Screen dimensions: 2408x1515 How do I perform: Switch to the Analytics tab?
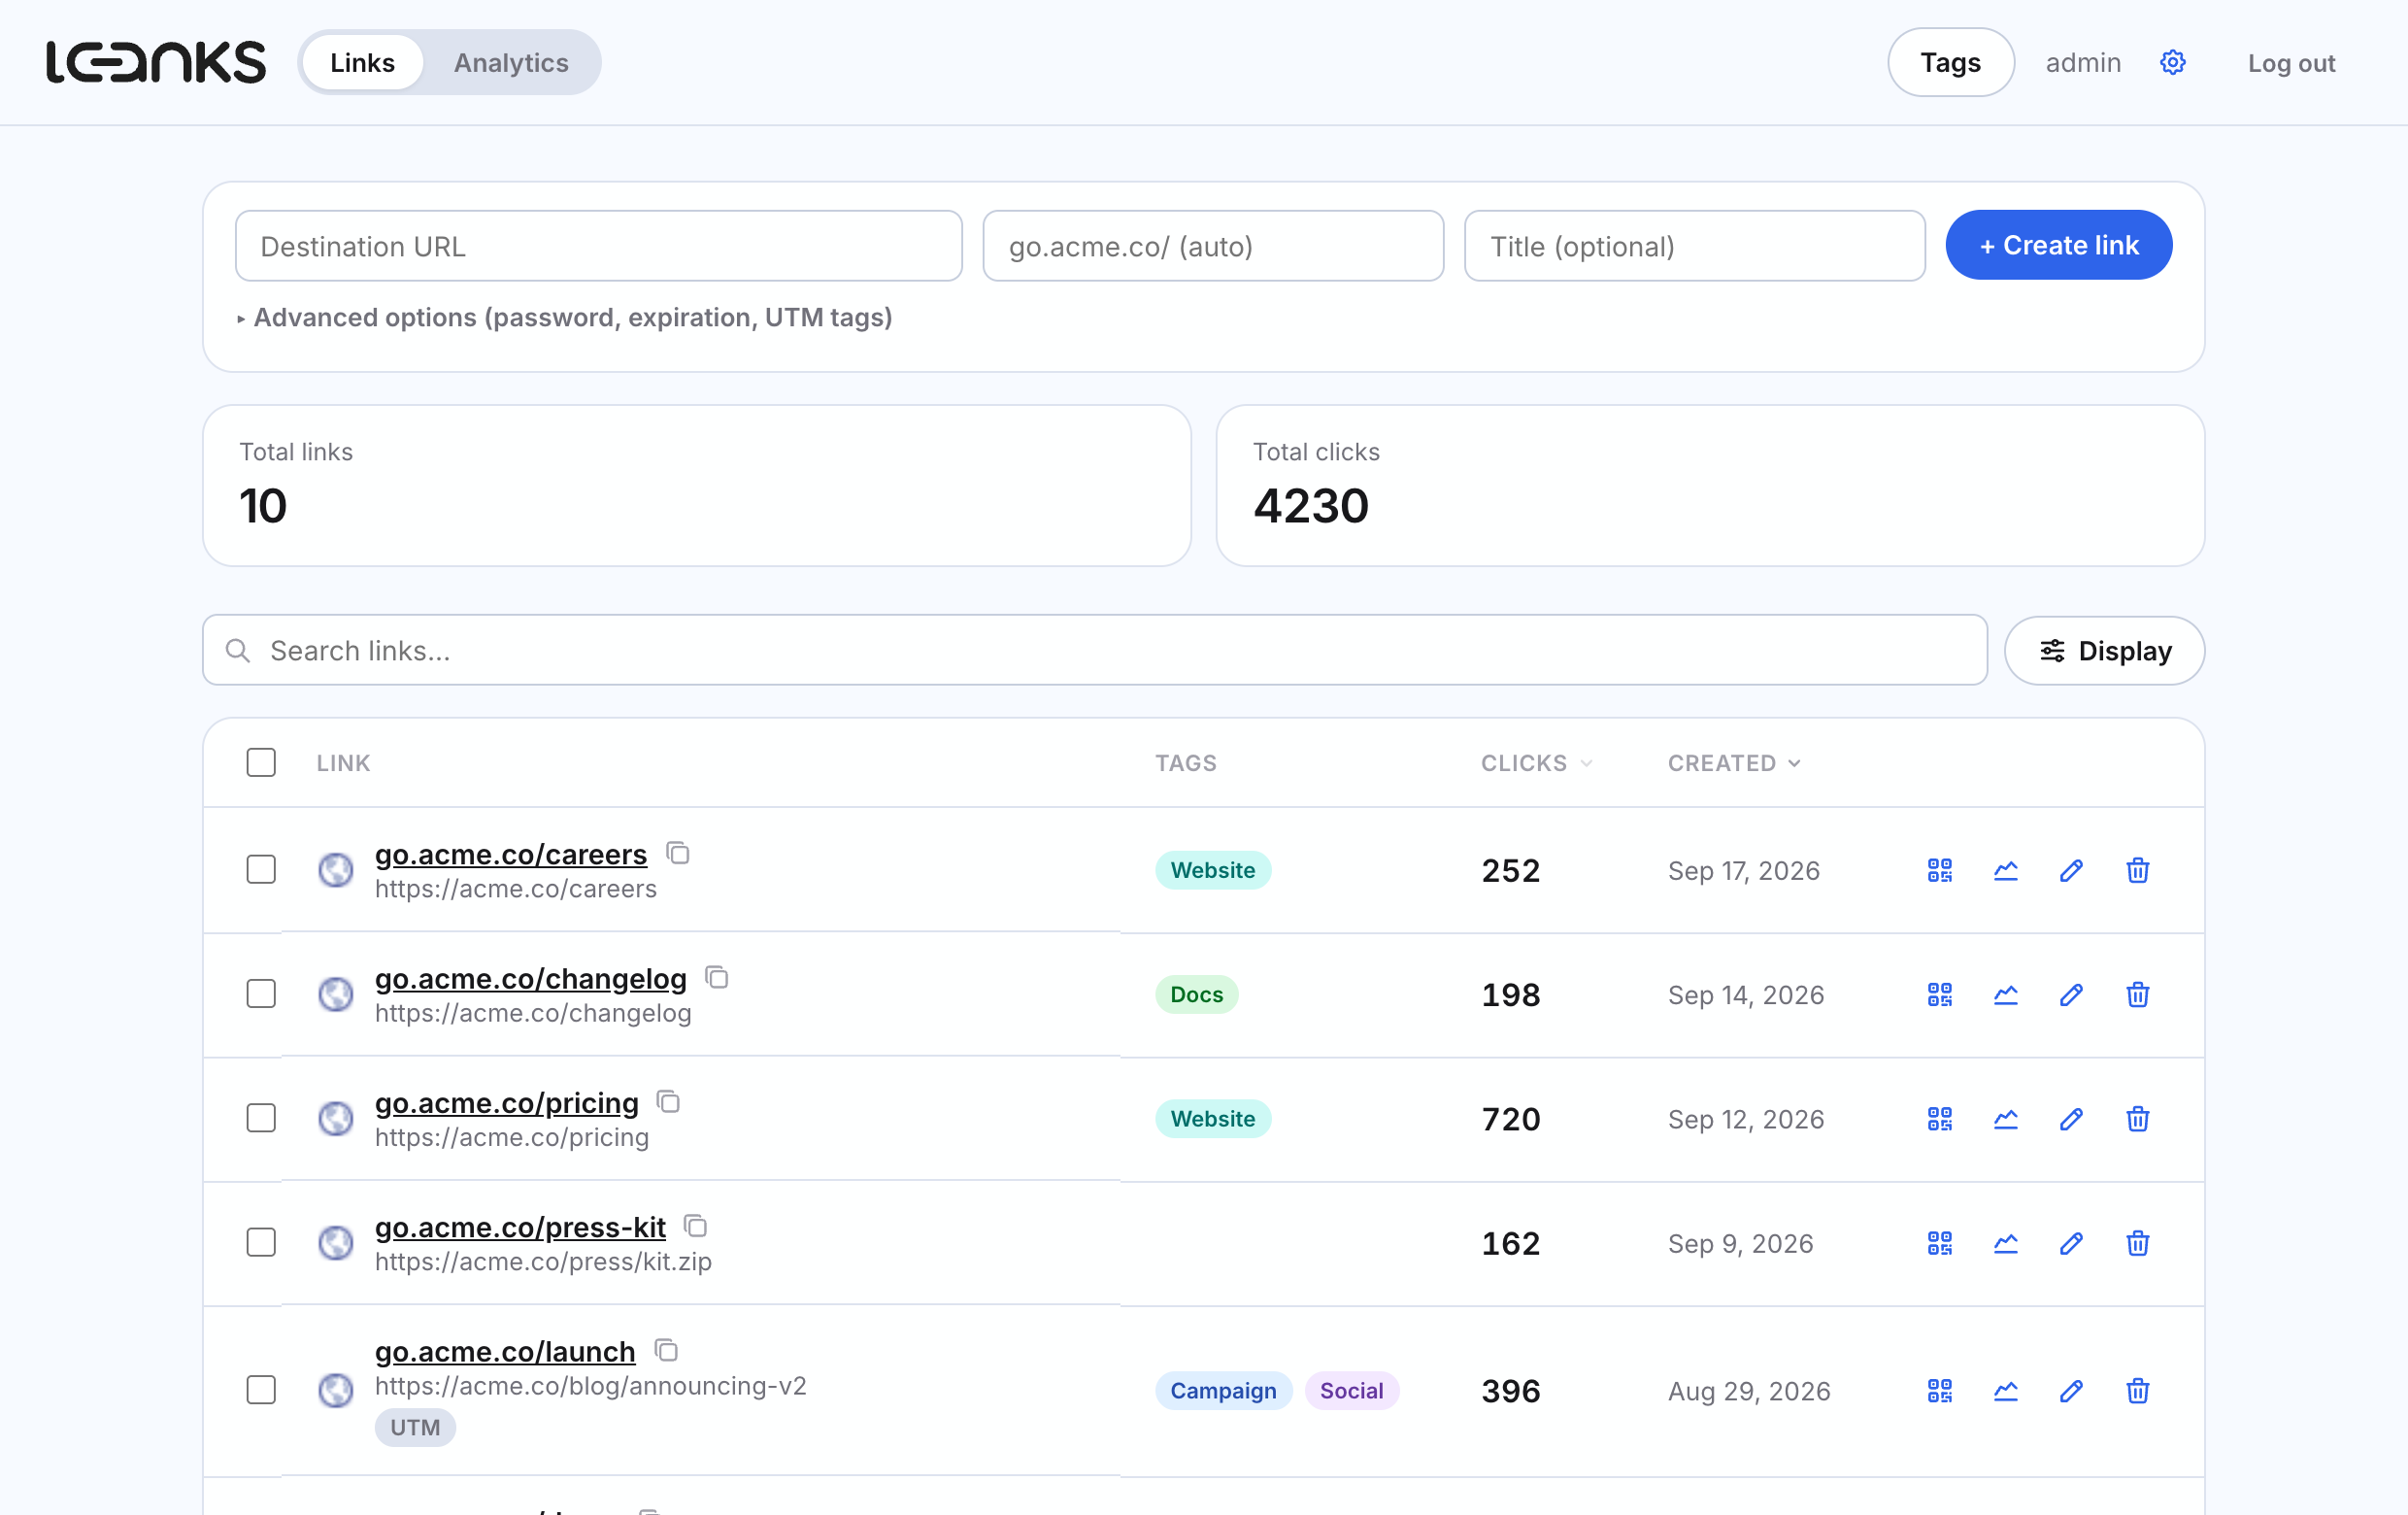[511, 62]
